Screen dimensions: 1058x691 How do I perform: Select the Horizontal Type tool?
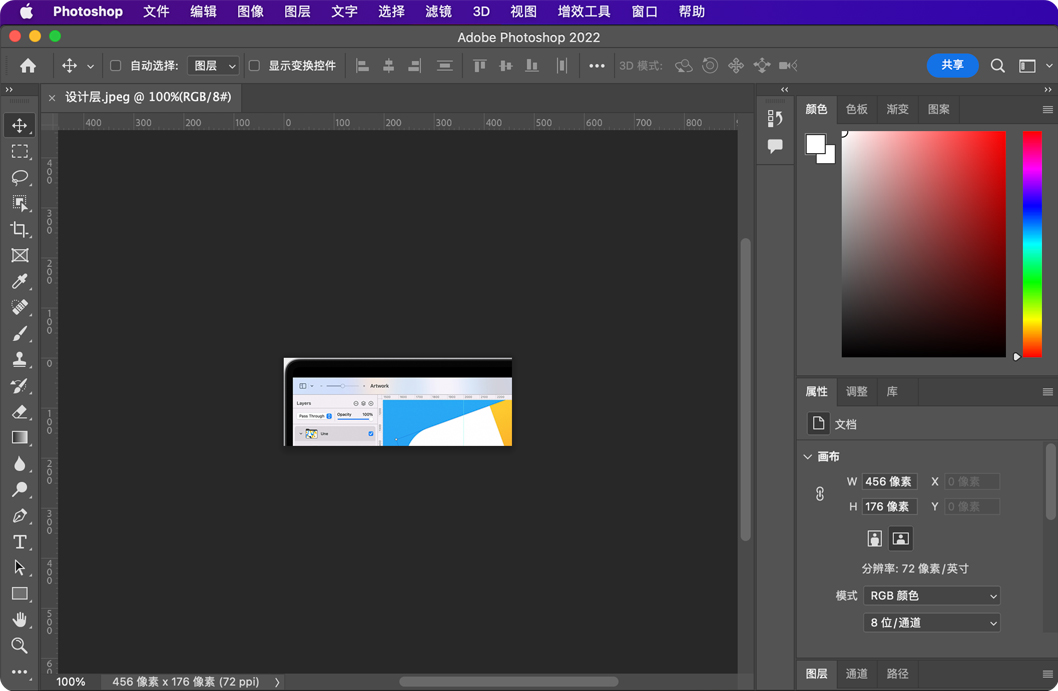tap(20, 541)
